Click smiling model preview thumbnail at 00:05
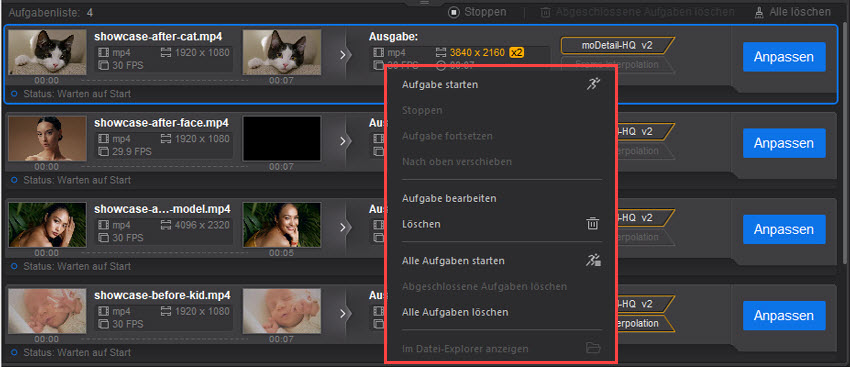 pyautogui.click(x=282, y=224)
